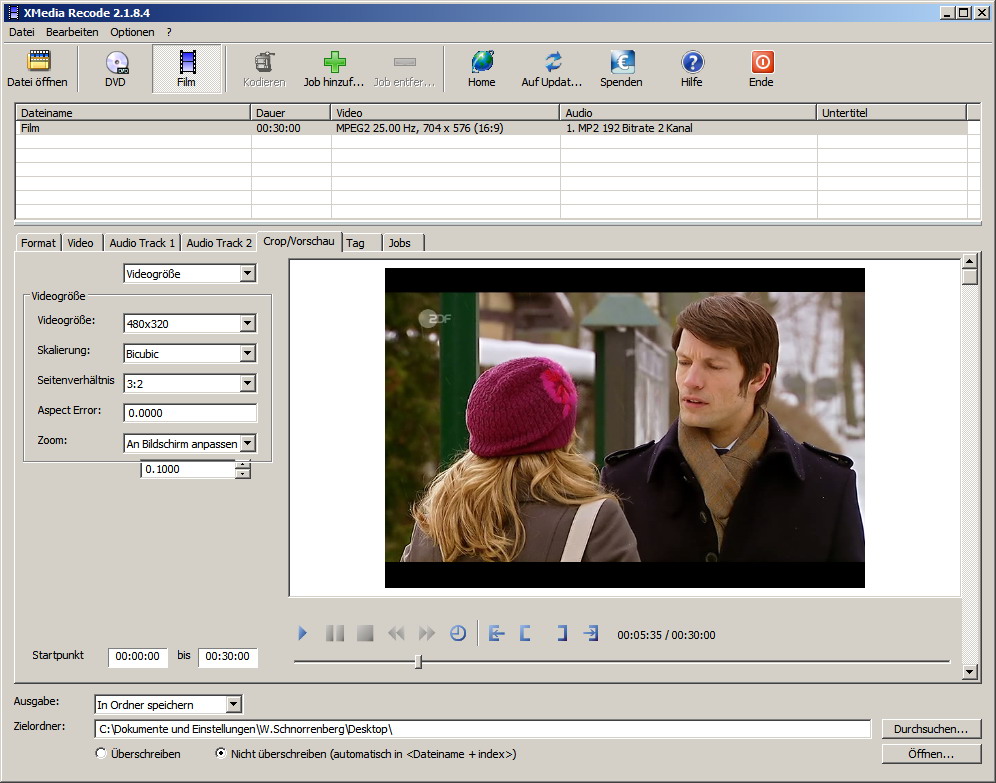Click the Öffnen button
Screen dimensions: 996x783
coord(931,754)
